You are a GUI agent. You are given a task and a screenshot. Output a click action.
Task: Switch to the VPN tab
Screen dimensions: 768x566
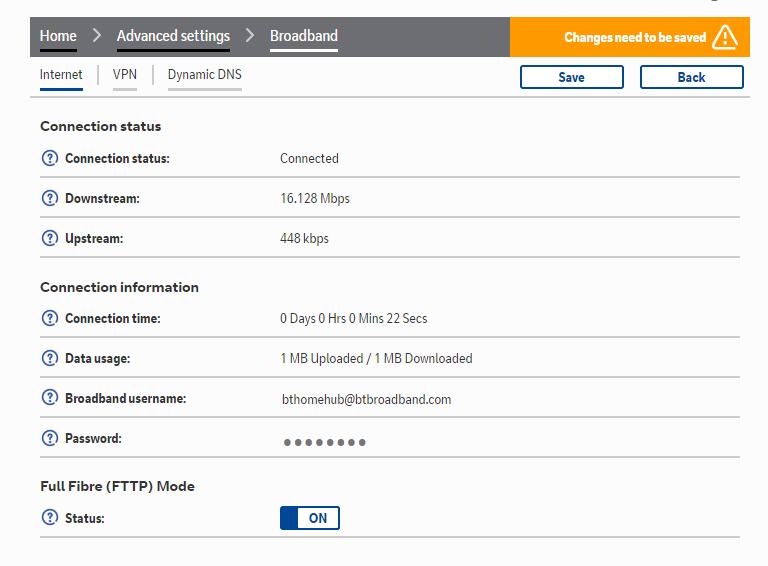coord(125,75)
